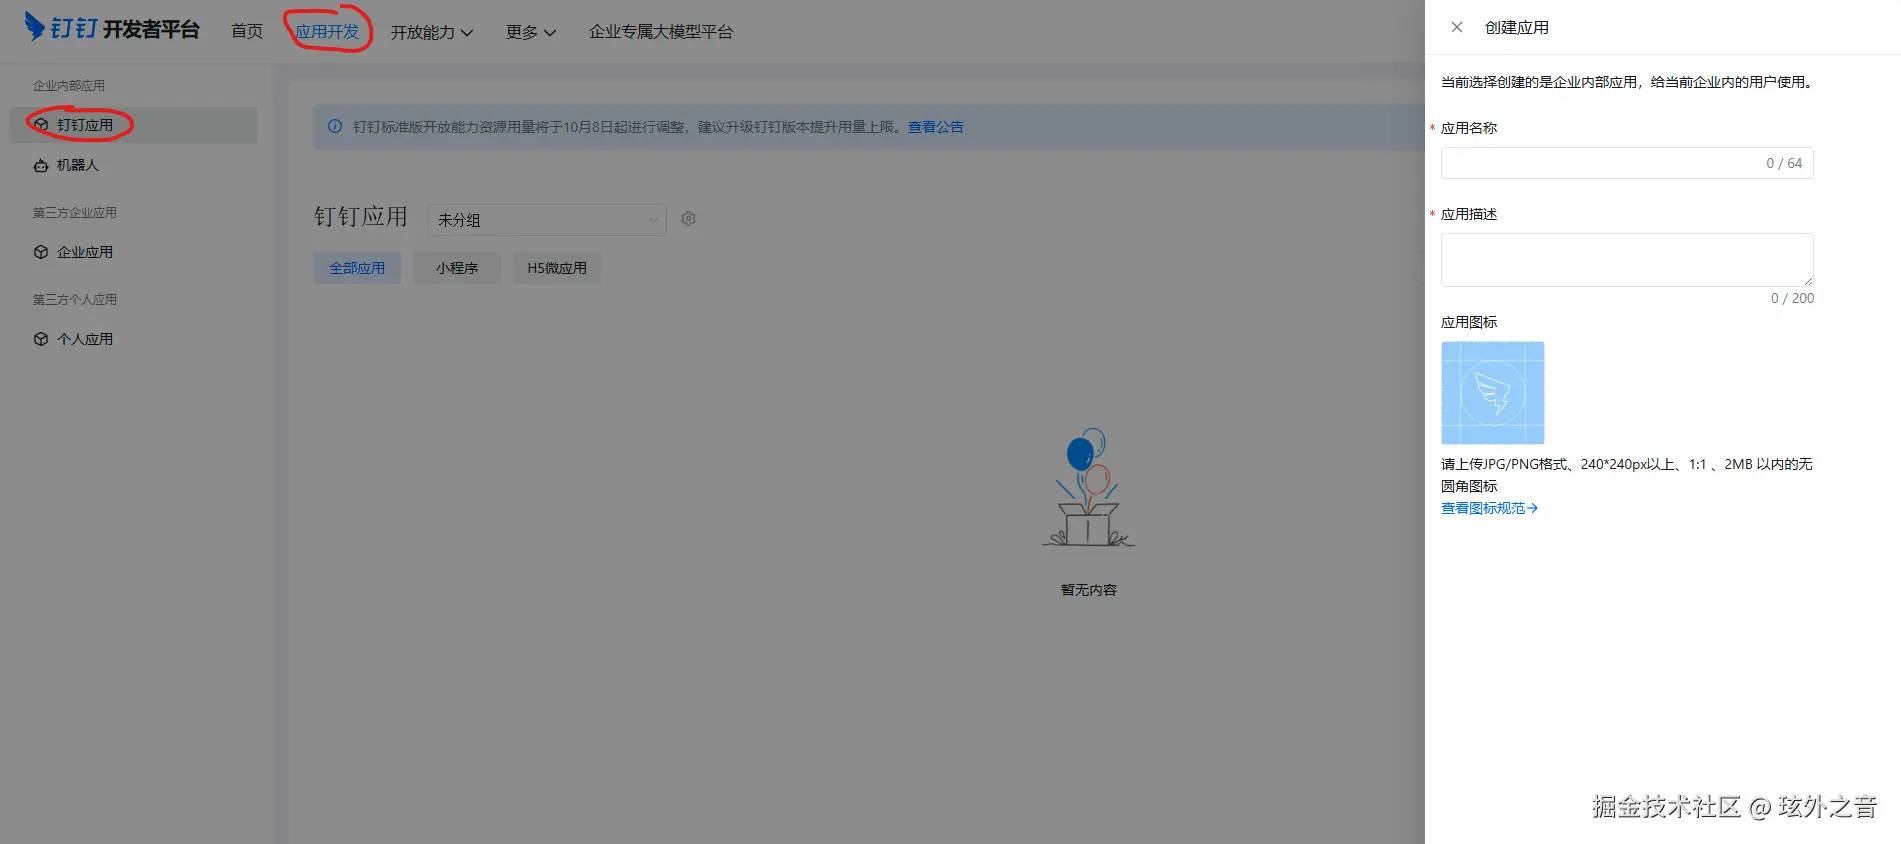Click the DingTalk developer platform logo
The width and height of the screenshot is (1901, 844).
(112, 28)
